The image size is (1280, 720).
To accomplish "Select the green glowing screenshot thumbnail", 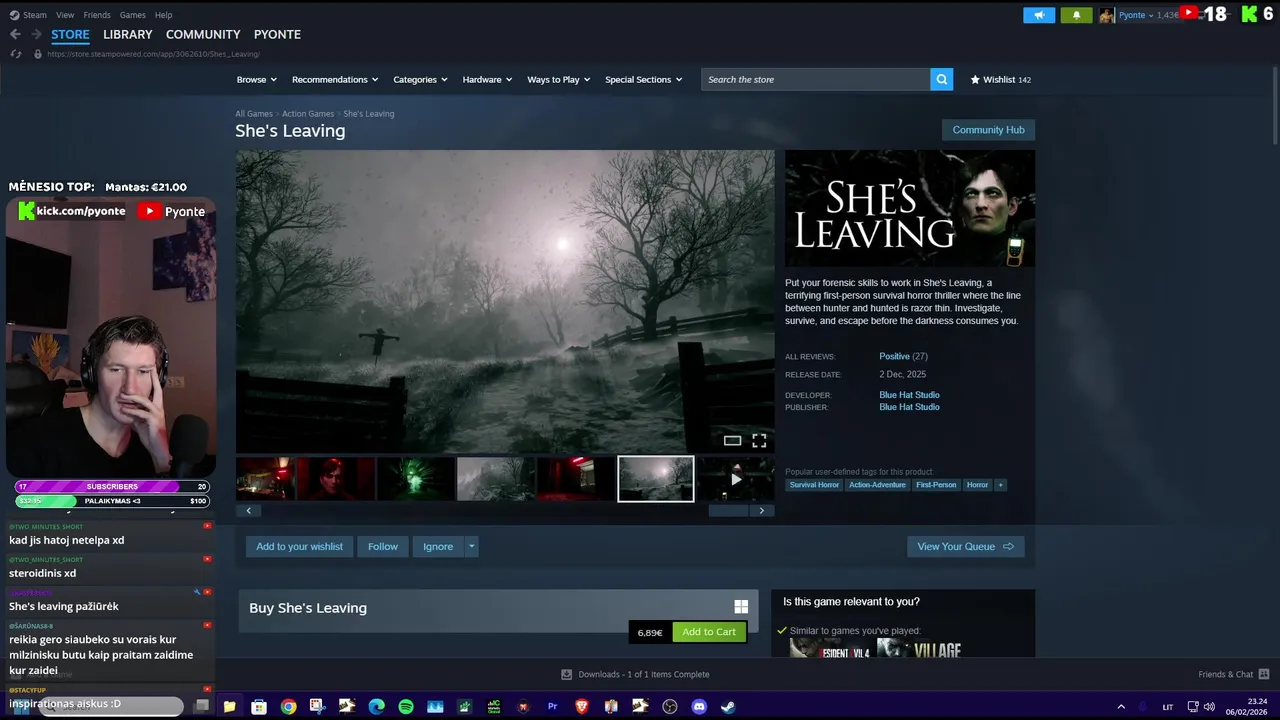I will [415, 479].
